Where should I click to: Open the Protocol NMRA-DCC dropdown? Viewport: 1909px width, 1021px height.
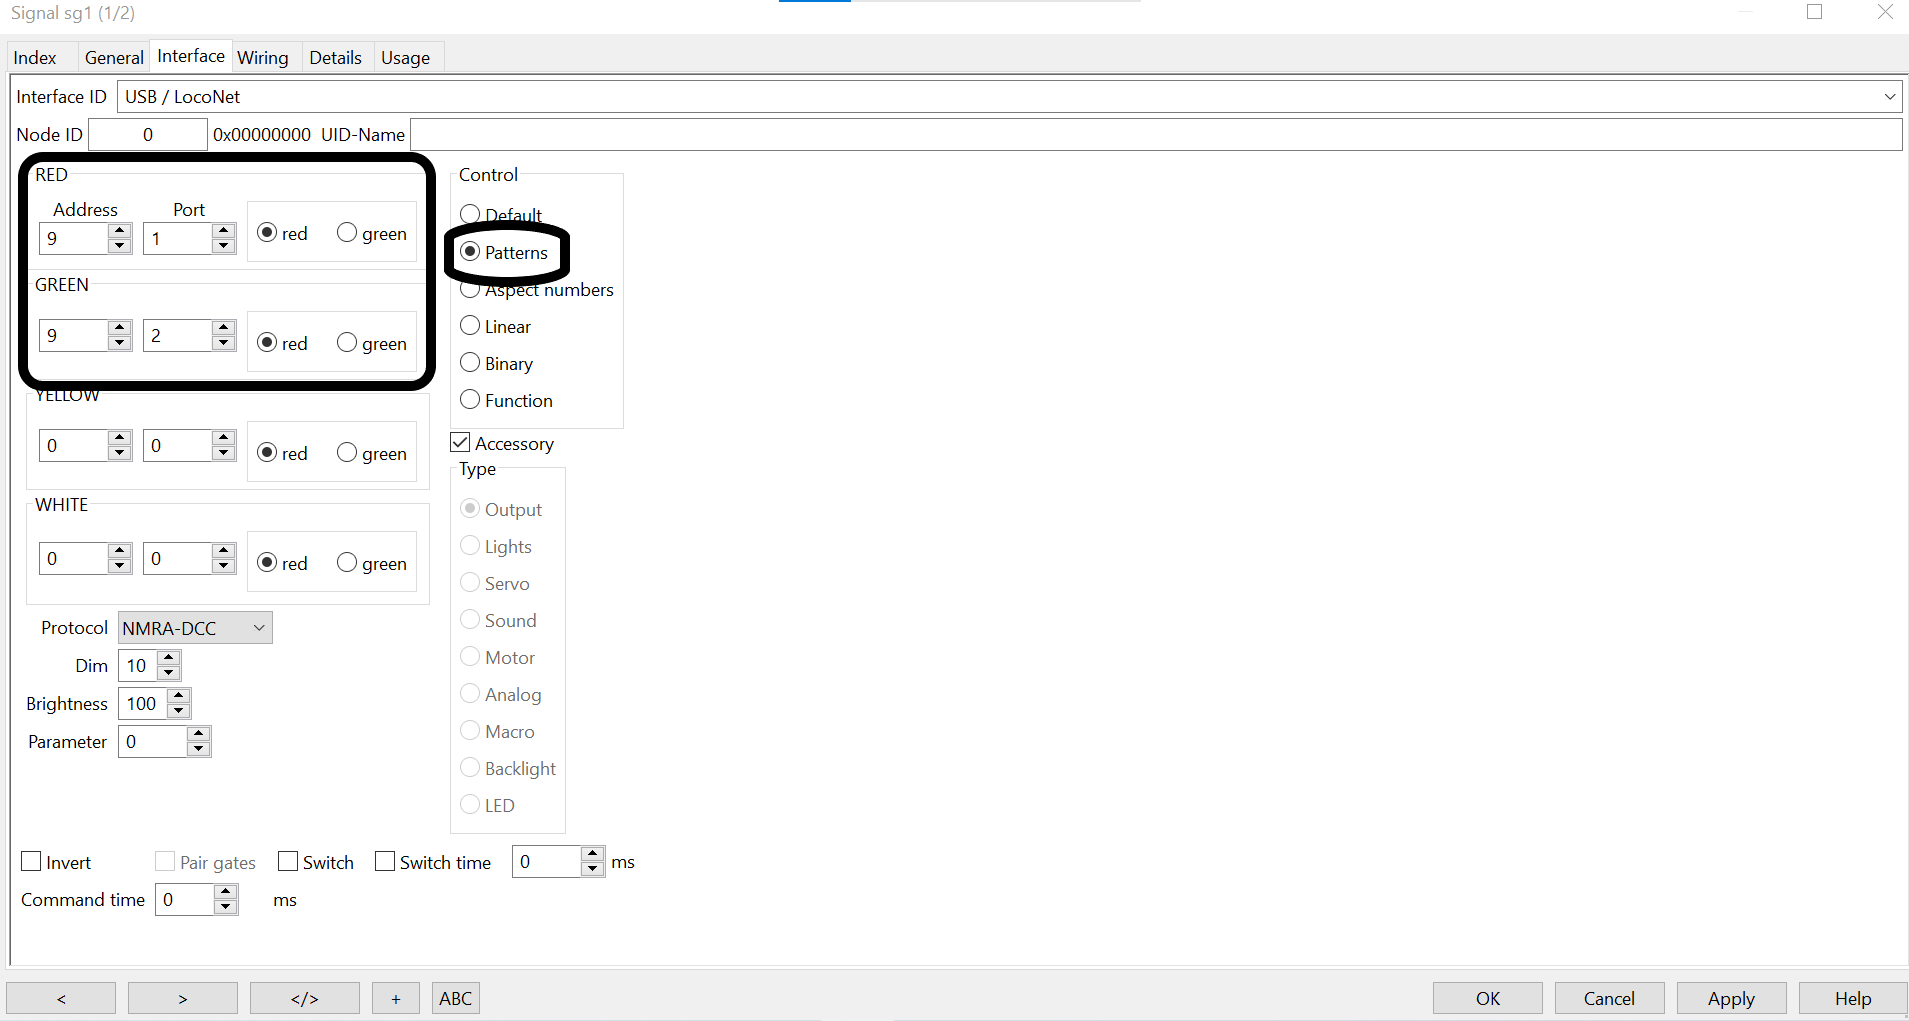tap(195, 628)
